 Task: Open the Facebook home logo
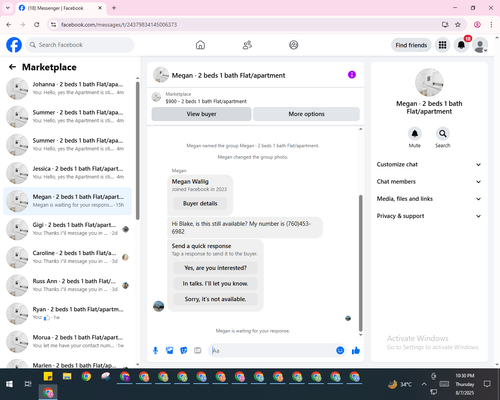(14, 45)
